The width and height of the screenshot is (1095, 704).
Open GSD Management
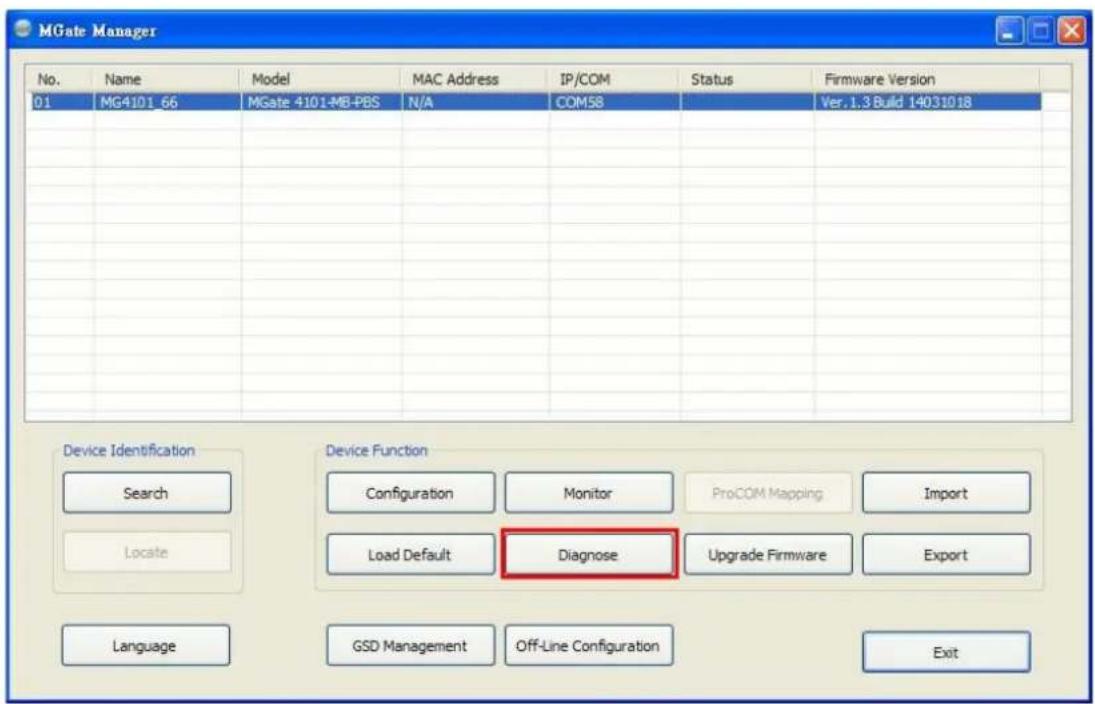tap(411, 645)
